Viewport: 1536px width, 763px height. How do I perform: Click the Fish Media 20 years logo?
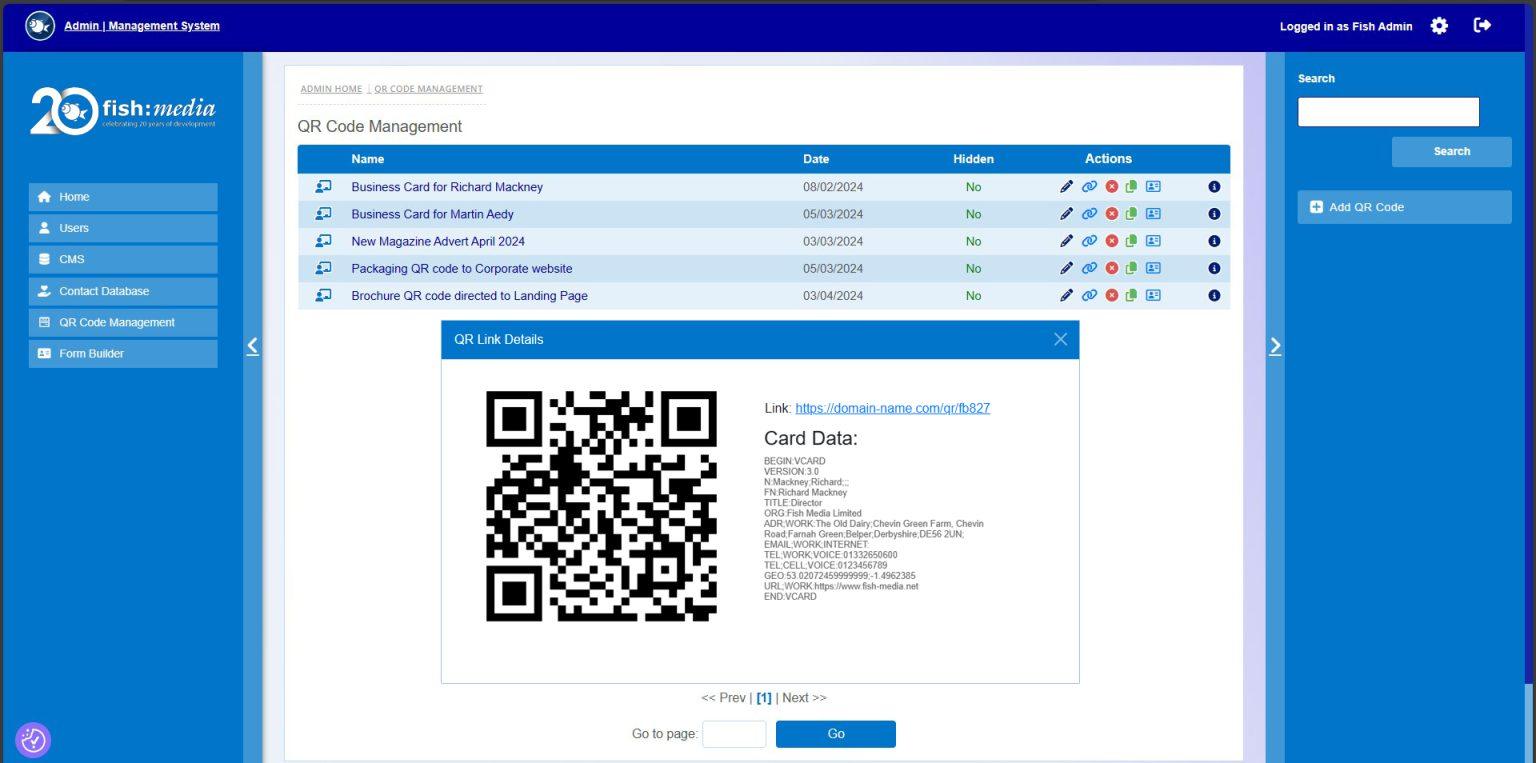point(123,111)
